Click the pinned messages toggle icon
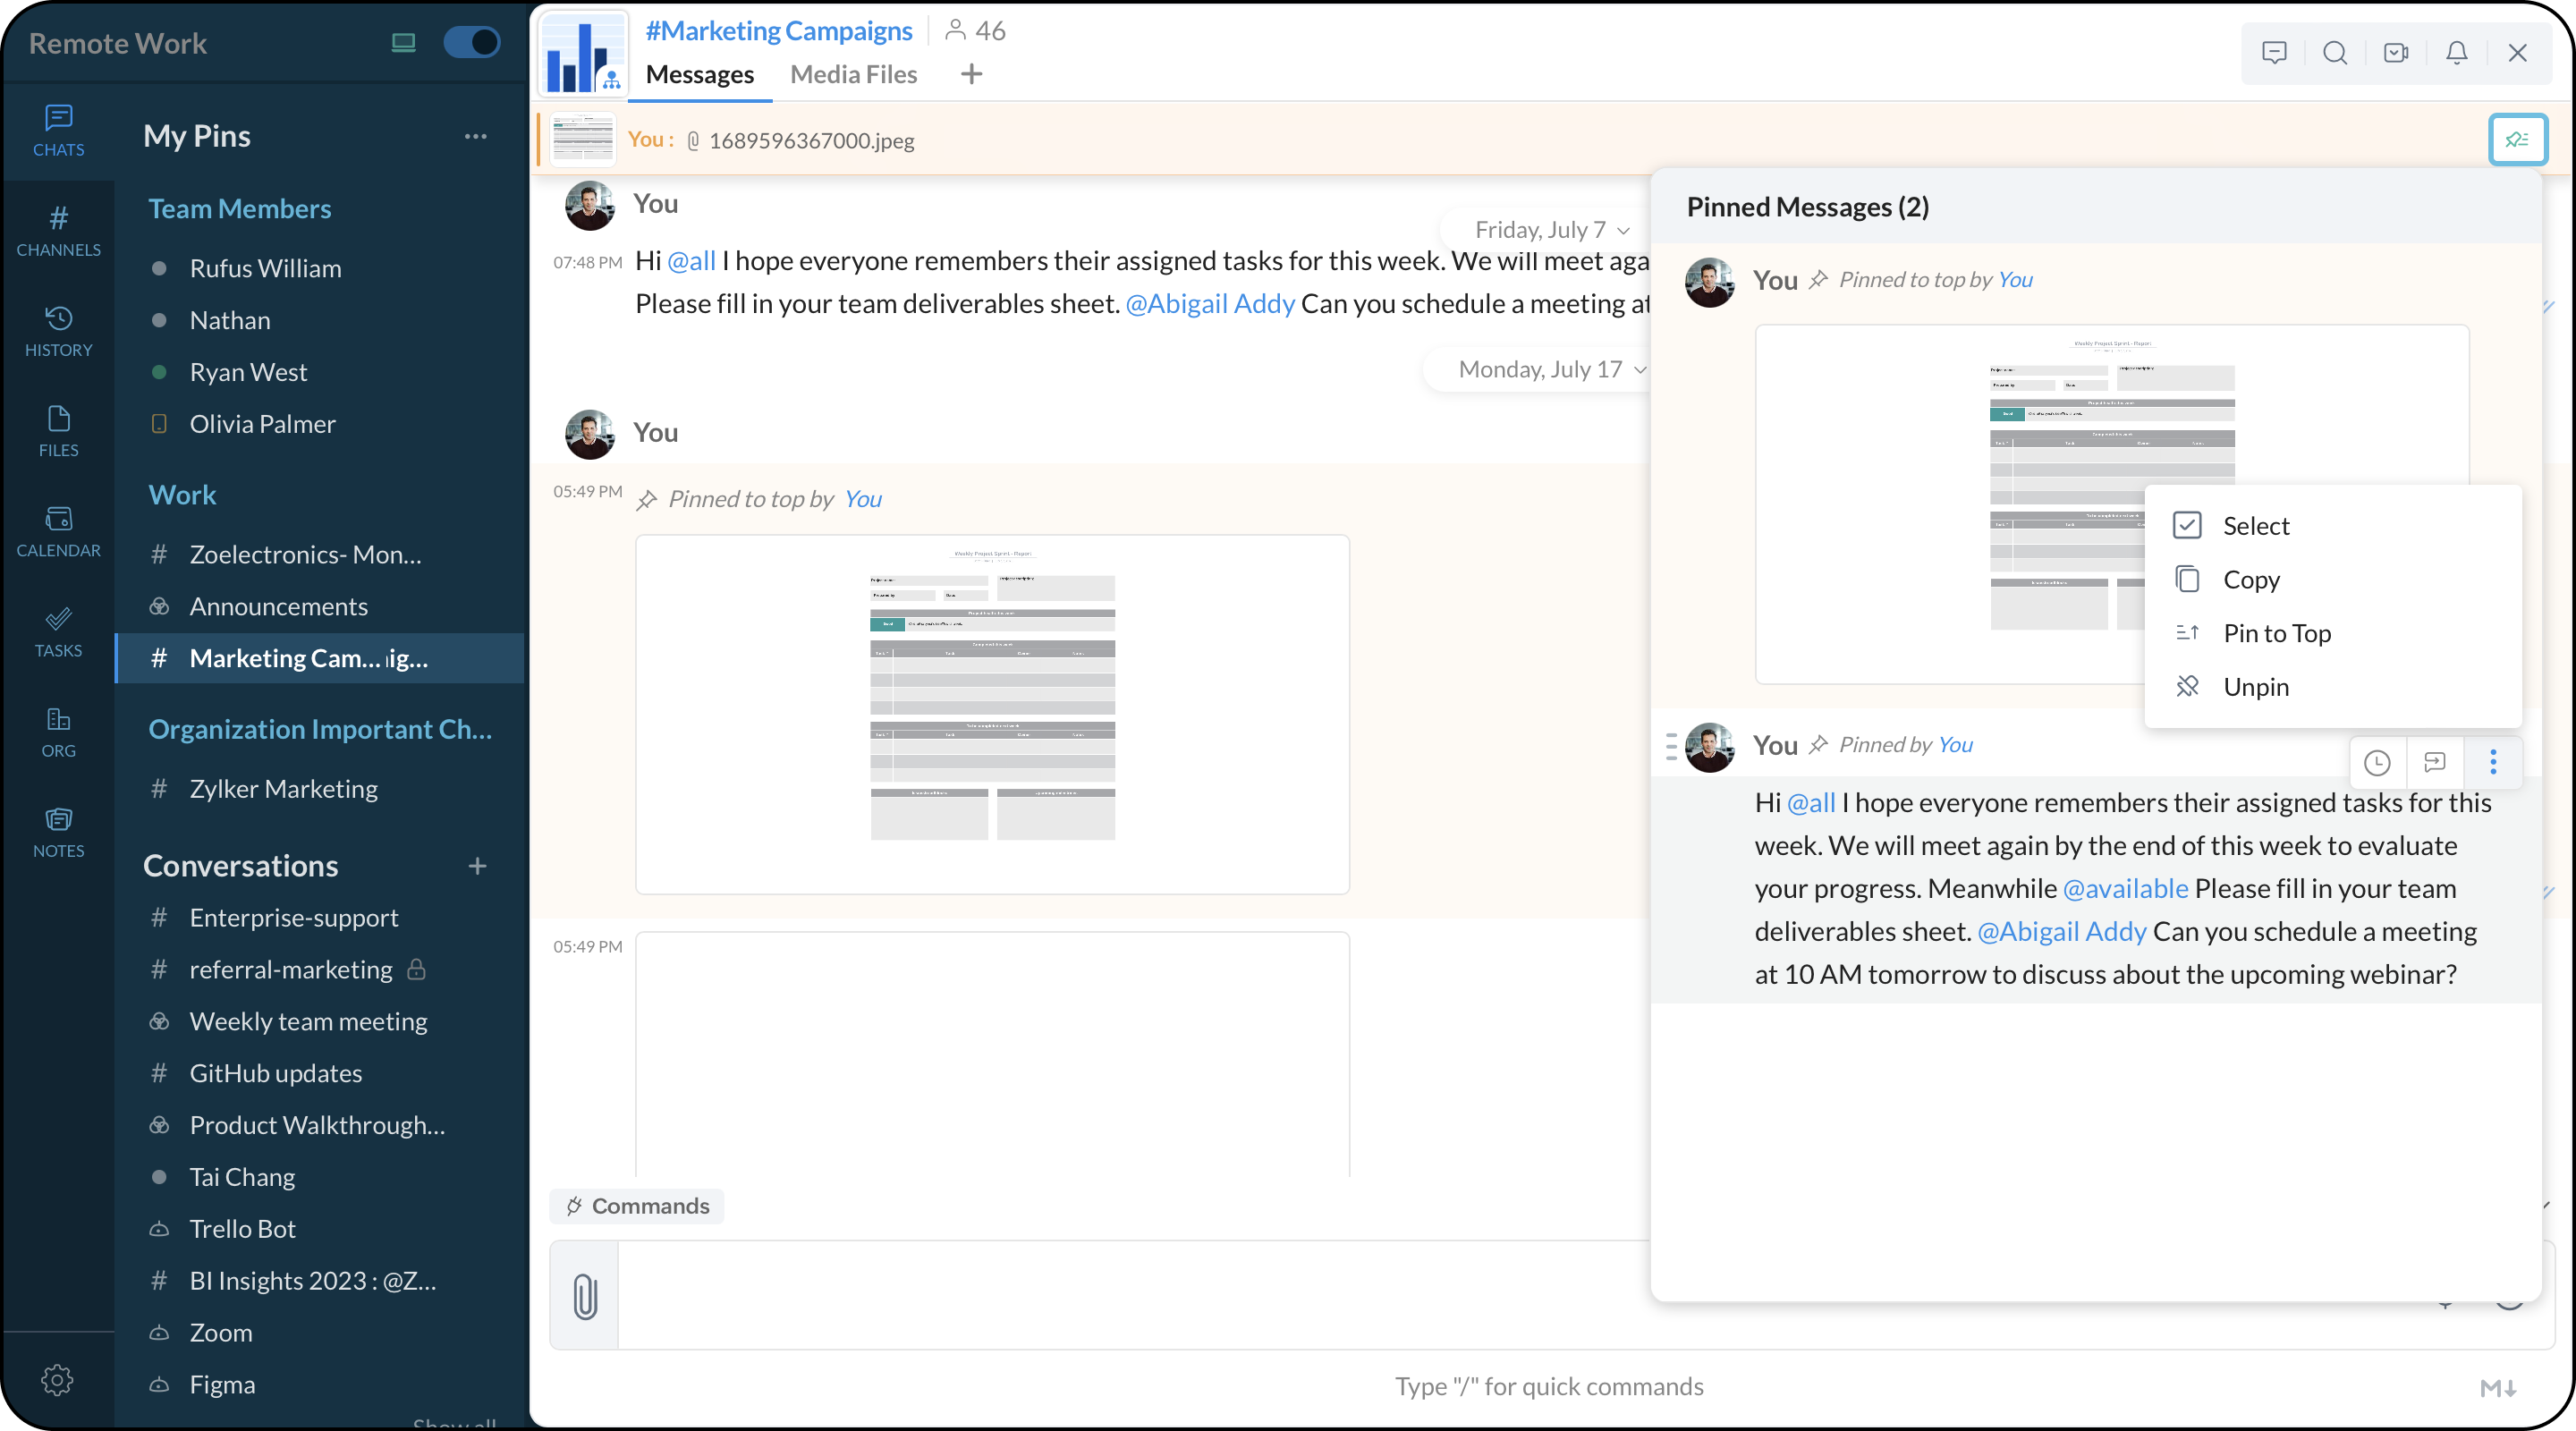Image resolution: width=2576 pixels, height=1431 pixels. tap(2517, 139)
